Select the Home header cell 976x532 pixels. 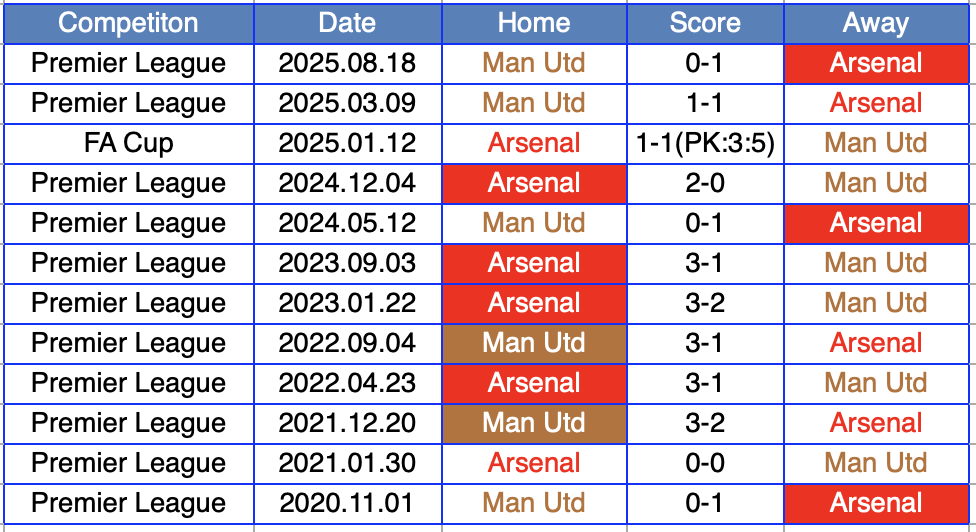(533, 23)
